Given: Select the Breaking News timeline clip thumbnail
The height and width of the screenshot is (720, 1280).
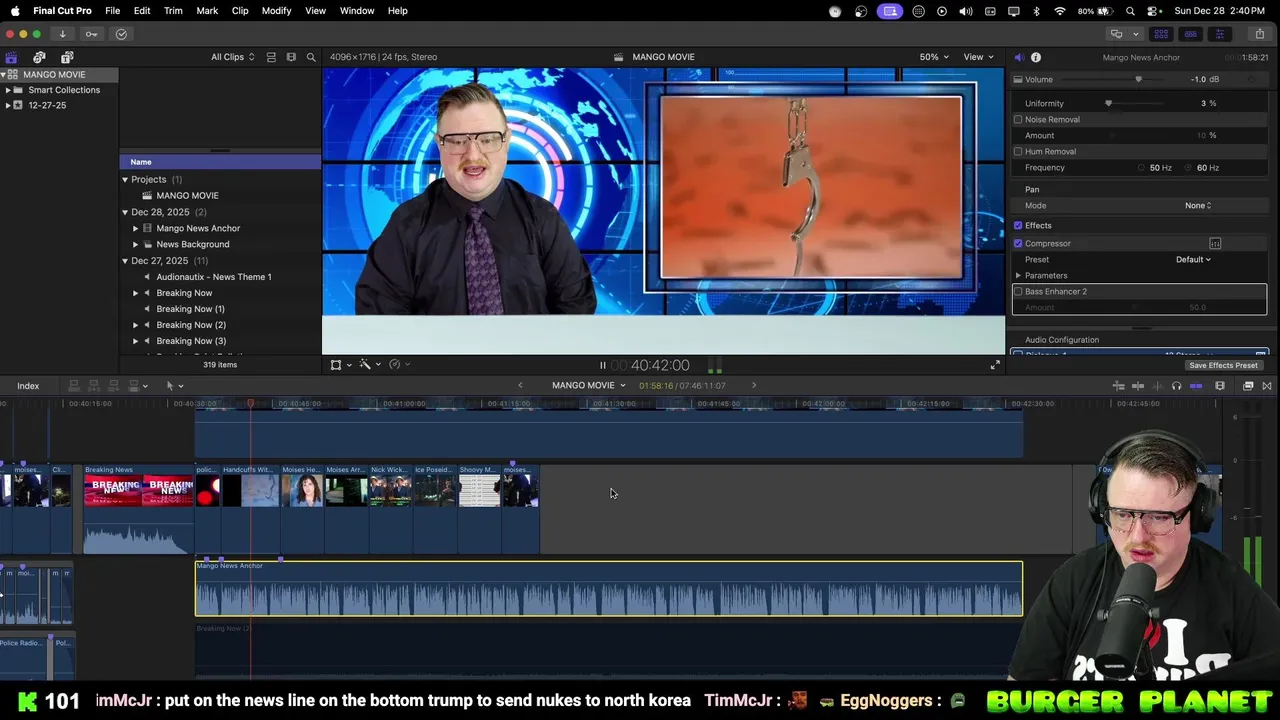Looking at the screenshot, I should [138, 490].
